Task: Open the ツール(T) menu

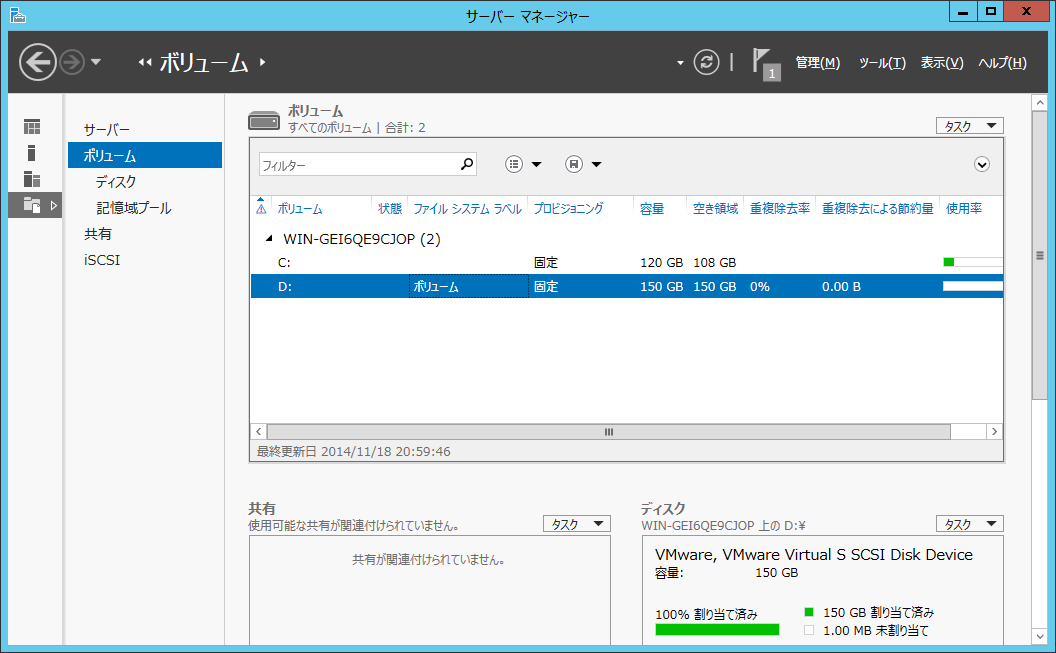Action: tap(881, 63)
